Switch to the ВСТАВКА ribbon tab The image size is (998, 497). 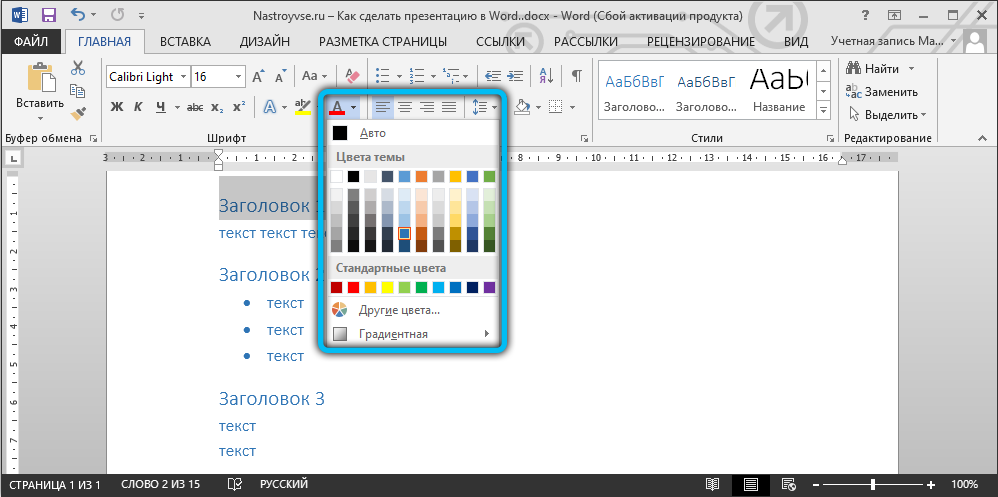(185, 41)
